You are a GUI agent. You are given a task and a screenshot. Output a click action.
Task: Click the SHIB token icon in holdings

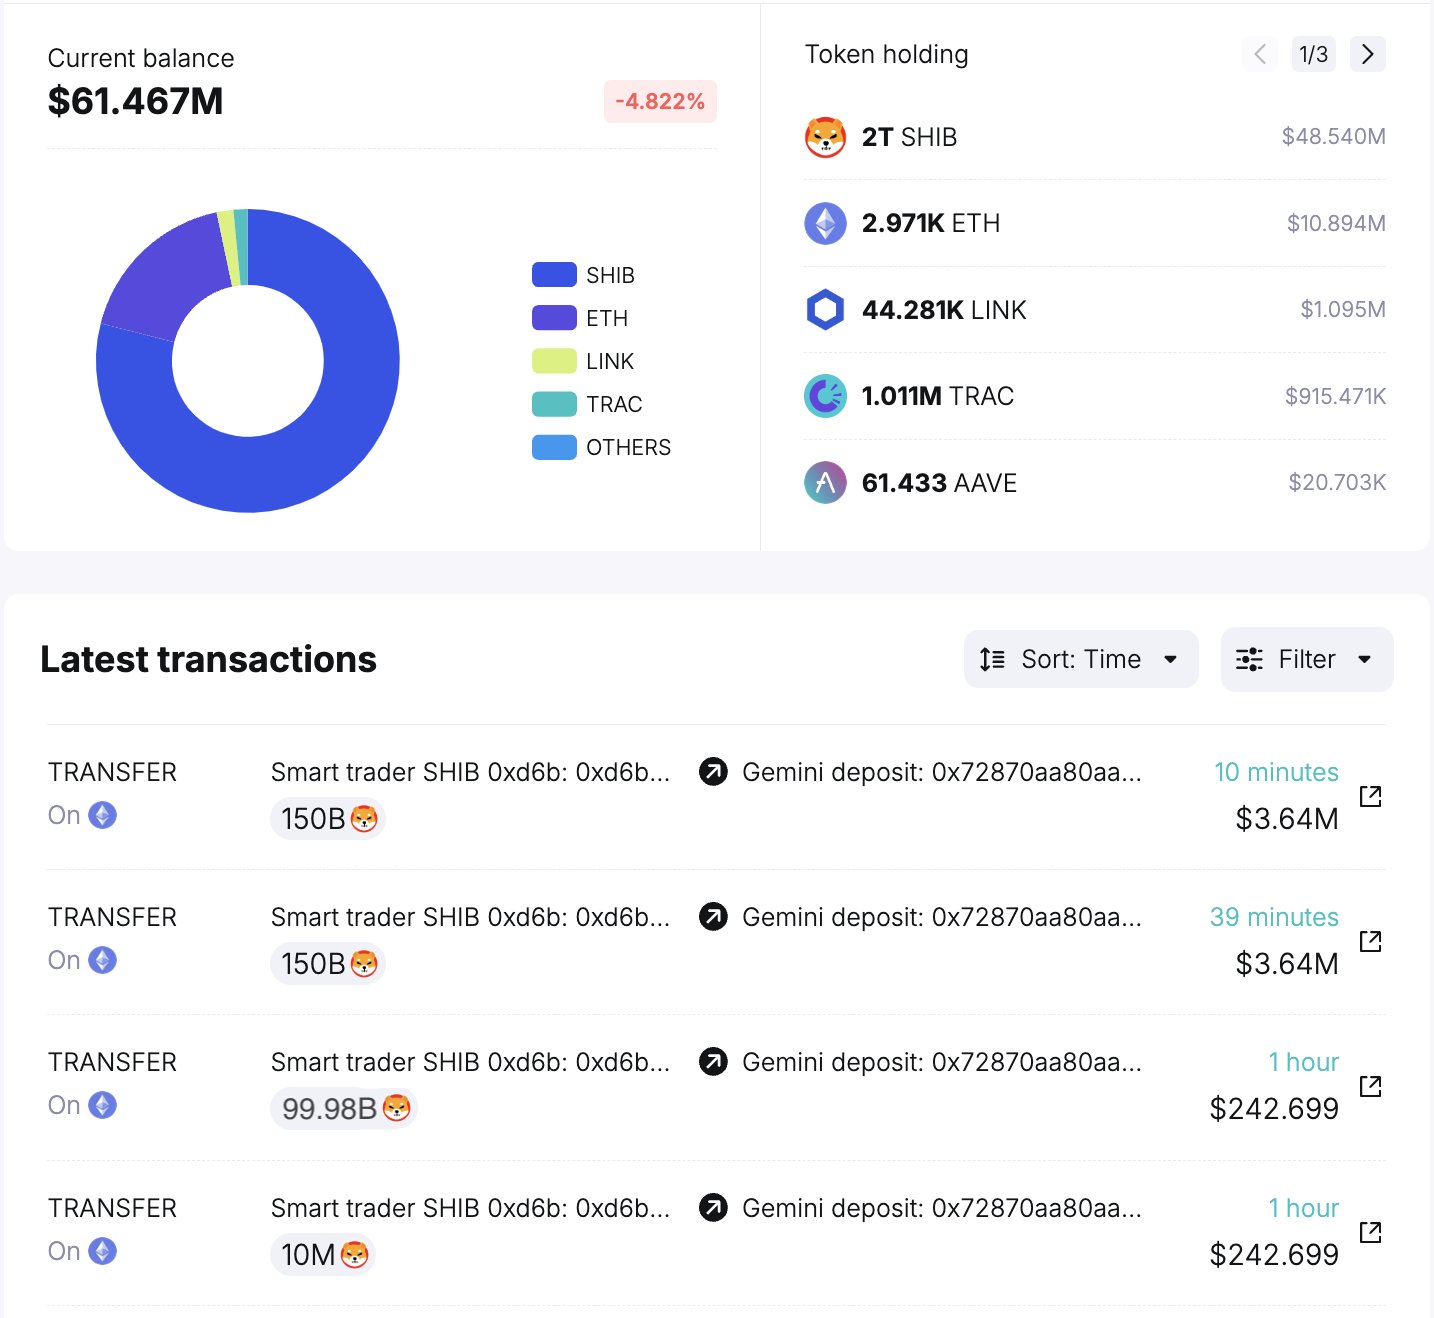[825, 137]
